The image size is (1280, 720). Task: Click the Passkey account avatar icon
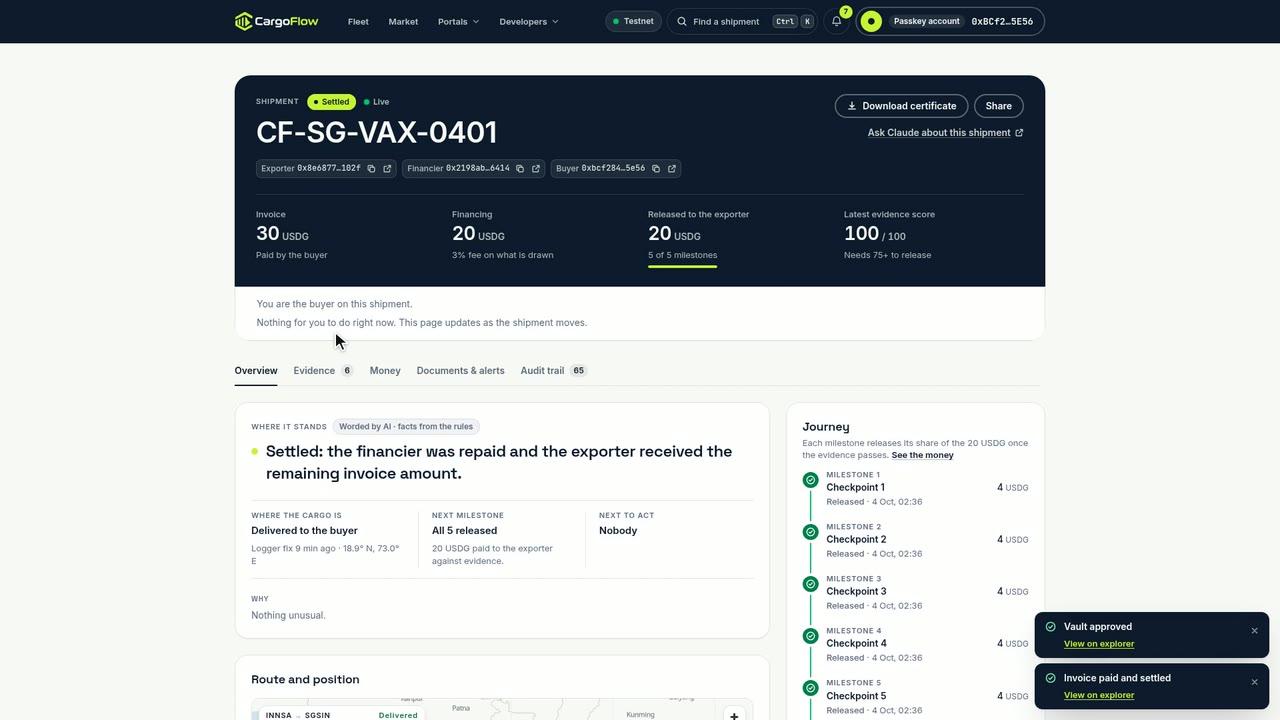point(871,21)
